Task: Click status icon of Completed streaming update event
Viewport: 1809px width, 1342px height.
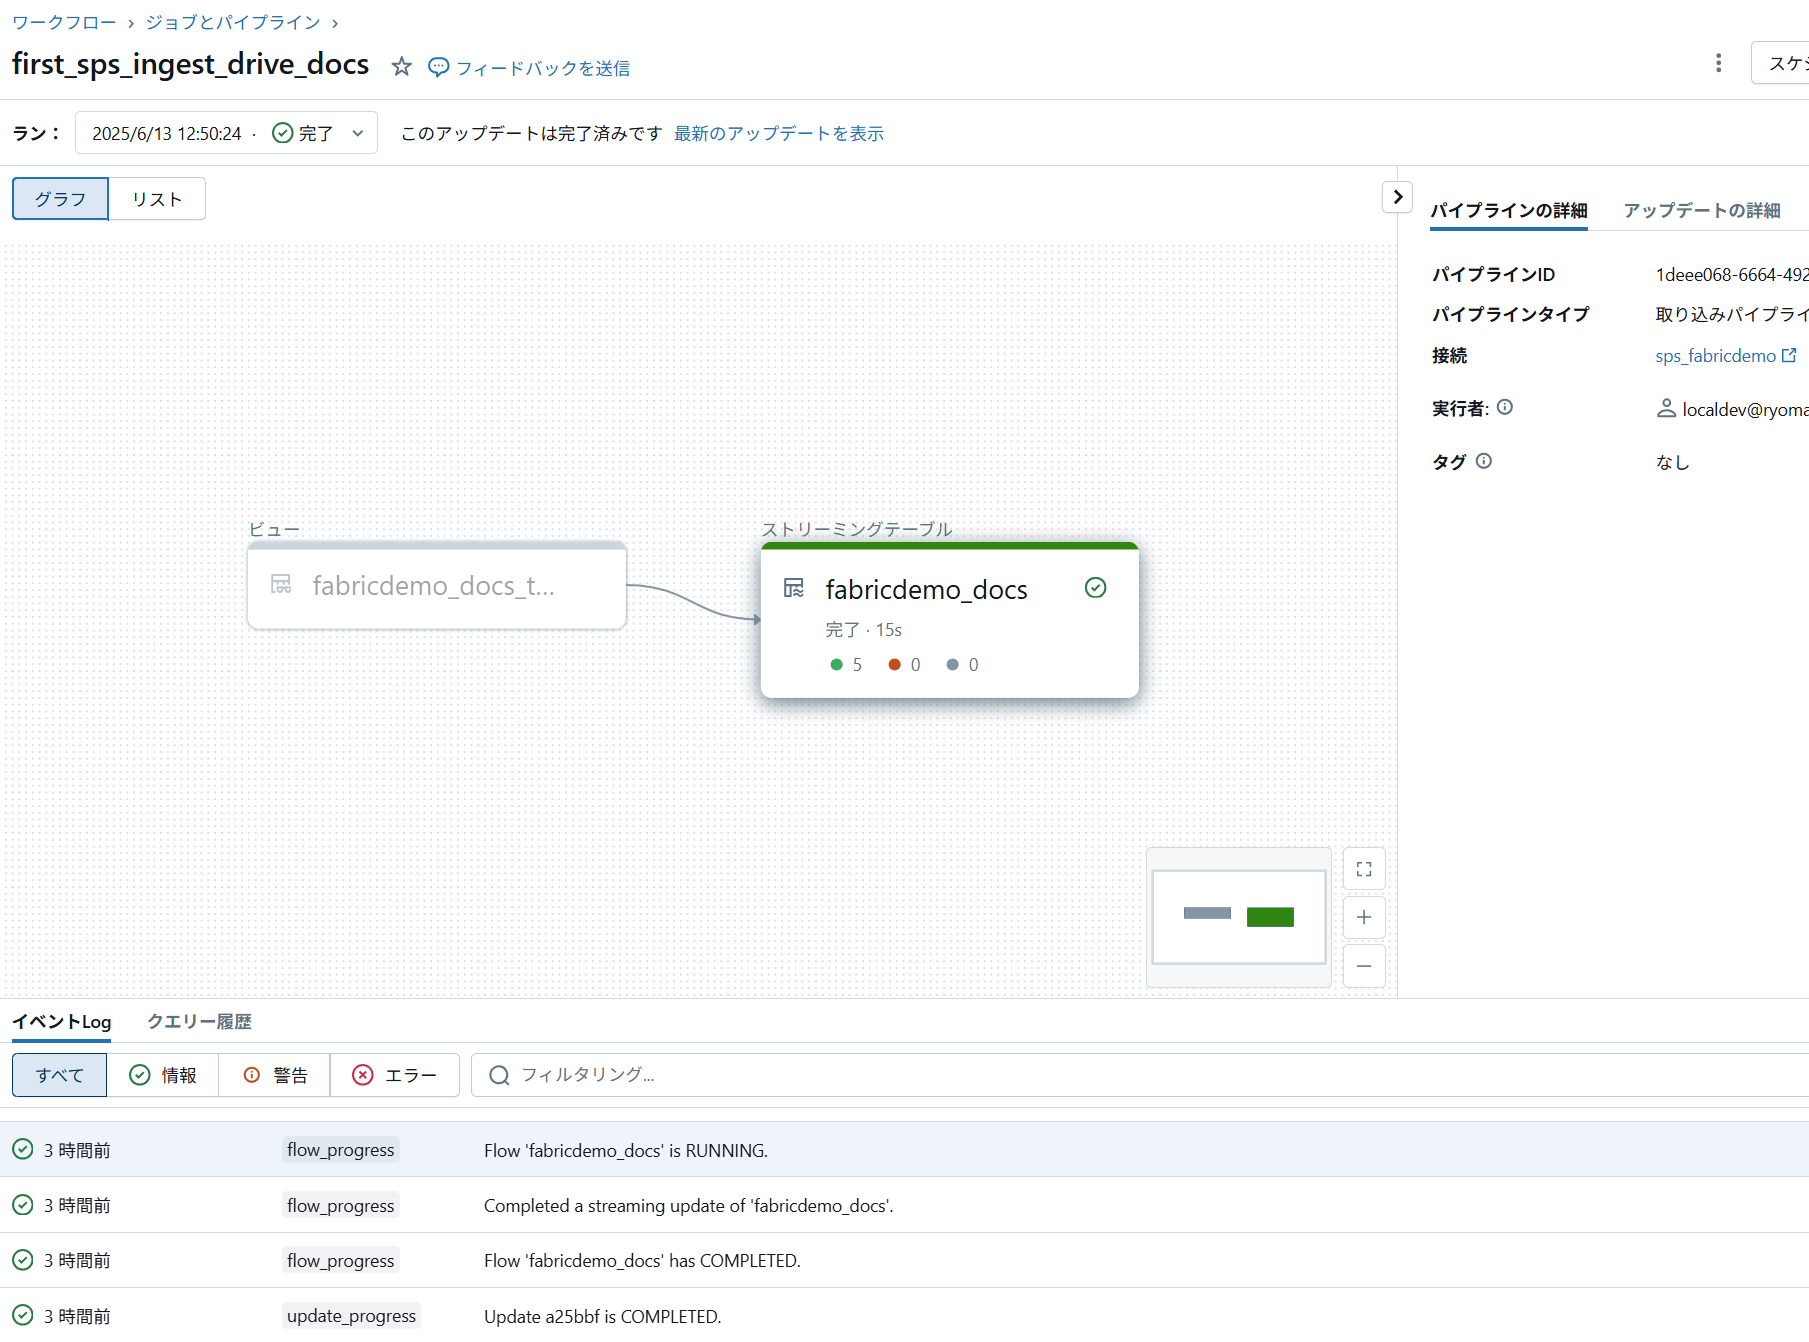Action: tap(23, 1205)
